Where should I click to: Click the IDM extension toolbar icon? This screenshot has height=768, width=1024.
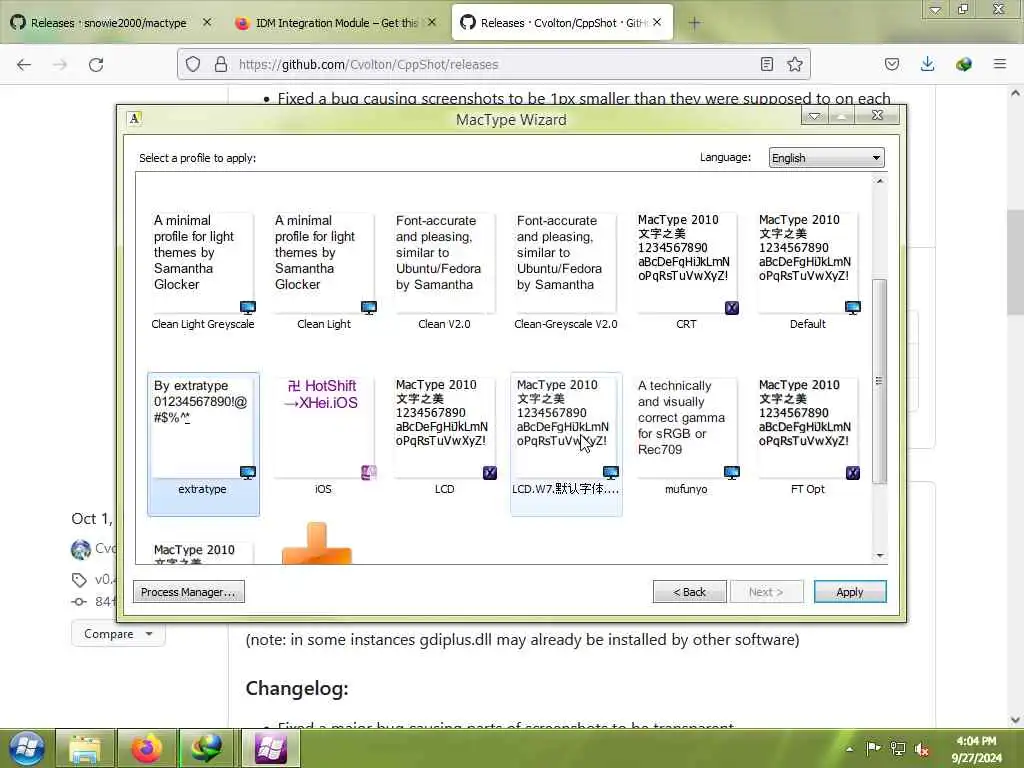964,64
